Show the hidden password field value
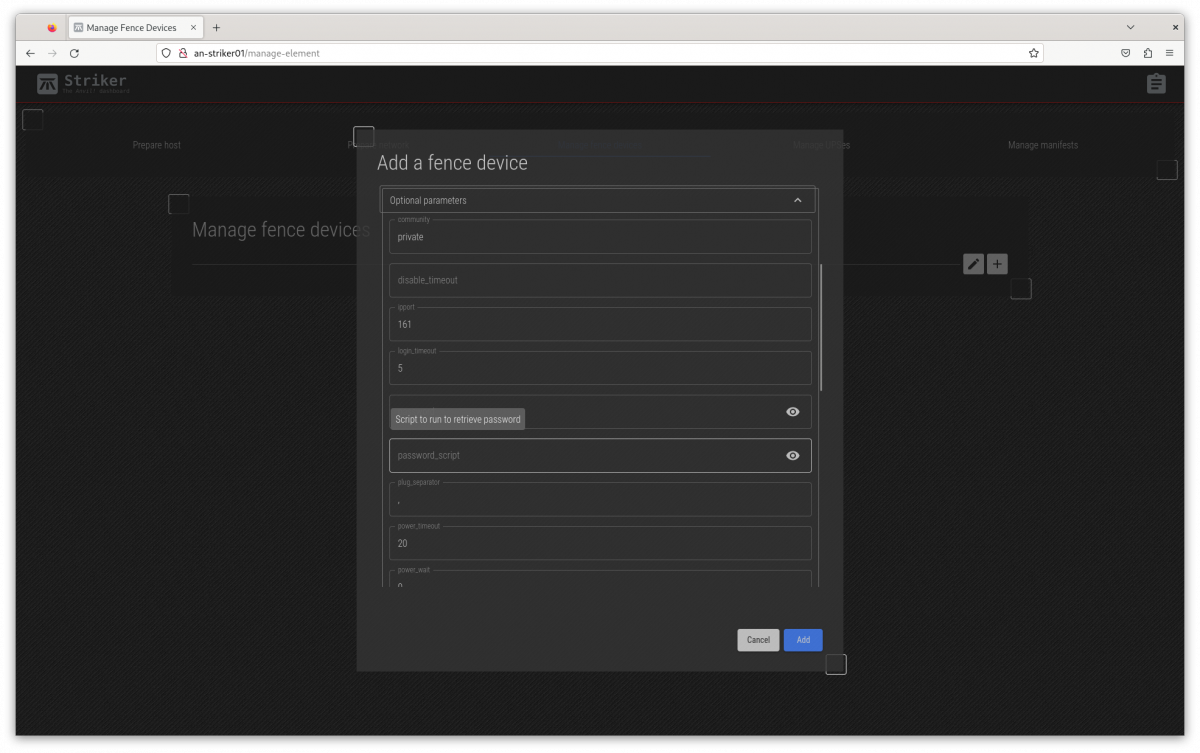Viewport: 1200px width, 753px height. click(x=792, y=412)
